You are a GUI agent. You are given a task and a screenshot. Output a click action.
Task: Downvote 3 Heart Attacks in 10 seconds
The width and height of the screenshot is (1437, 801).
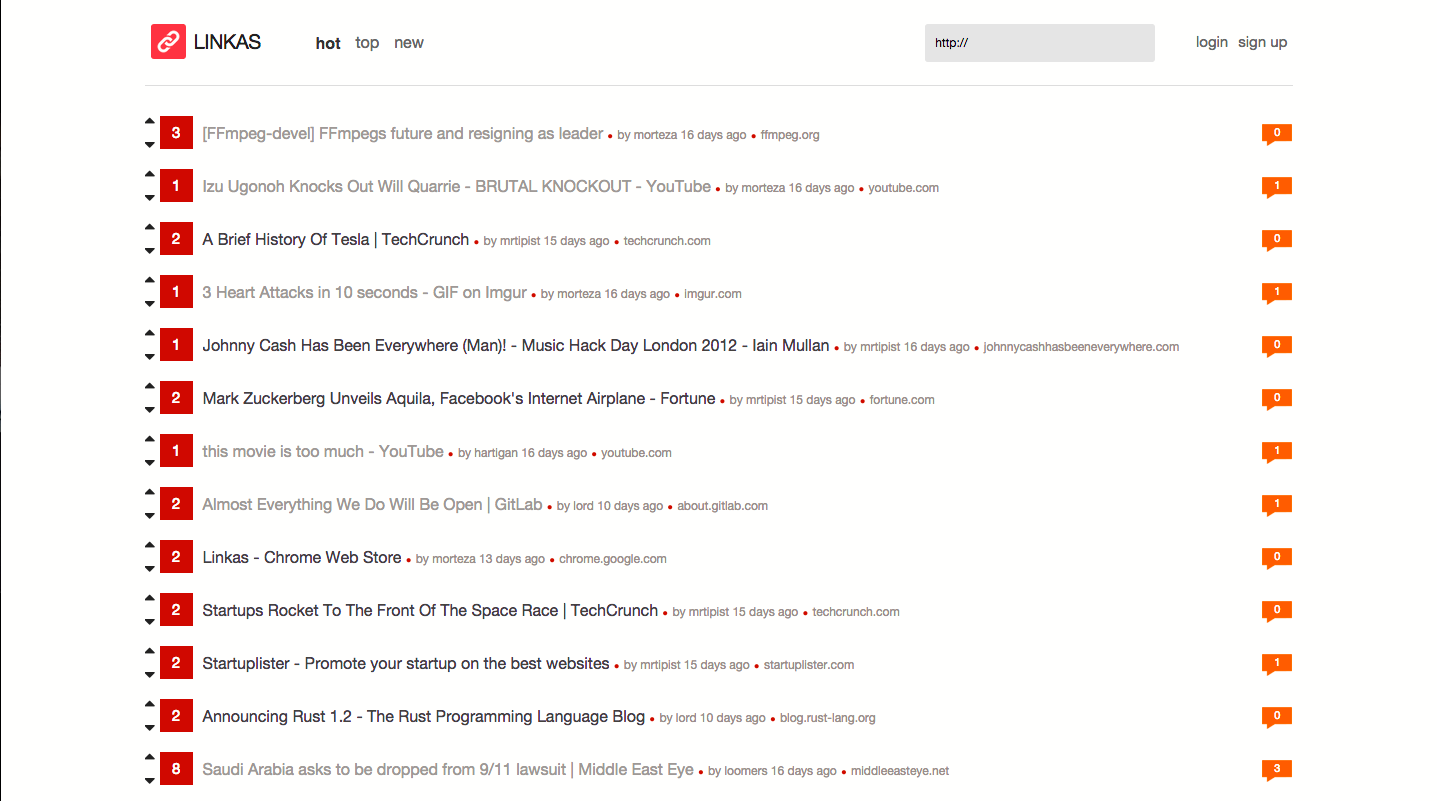[x=150, y=304]
